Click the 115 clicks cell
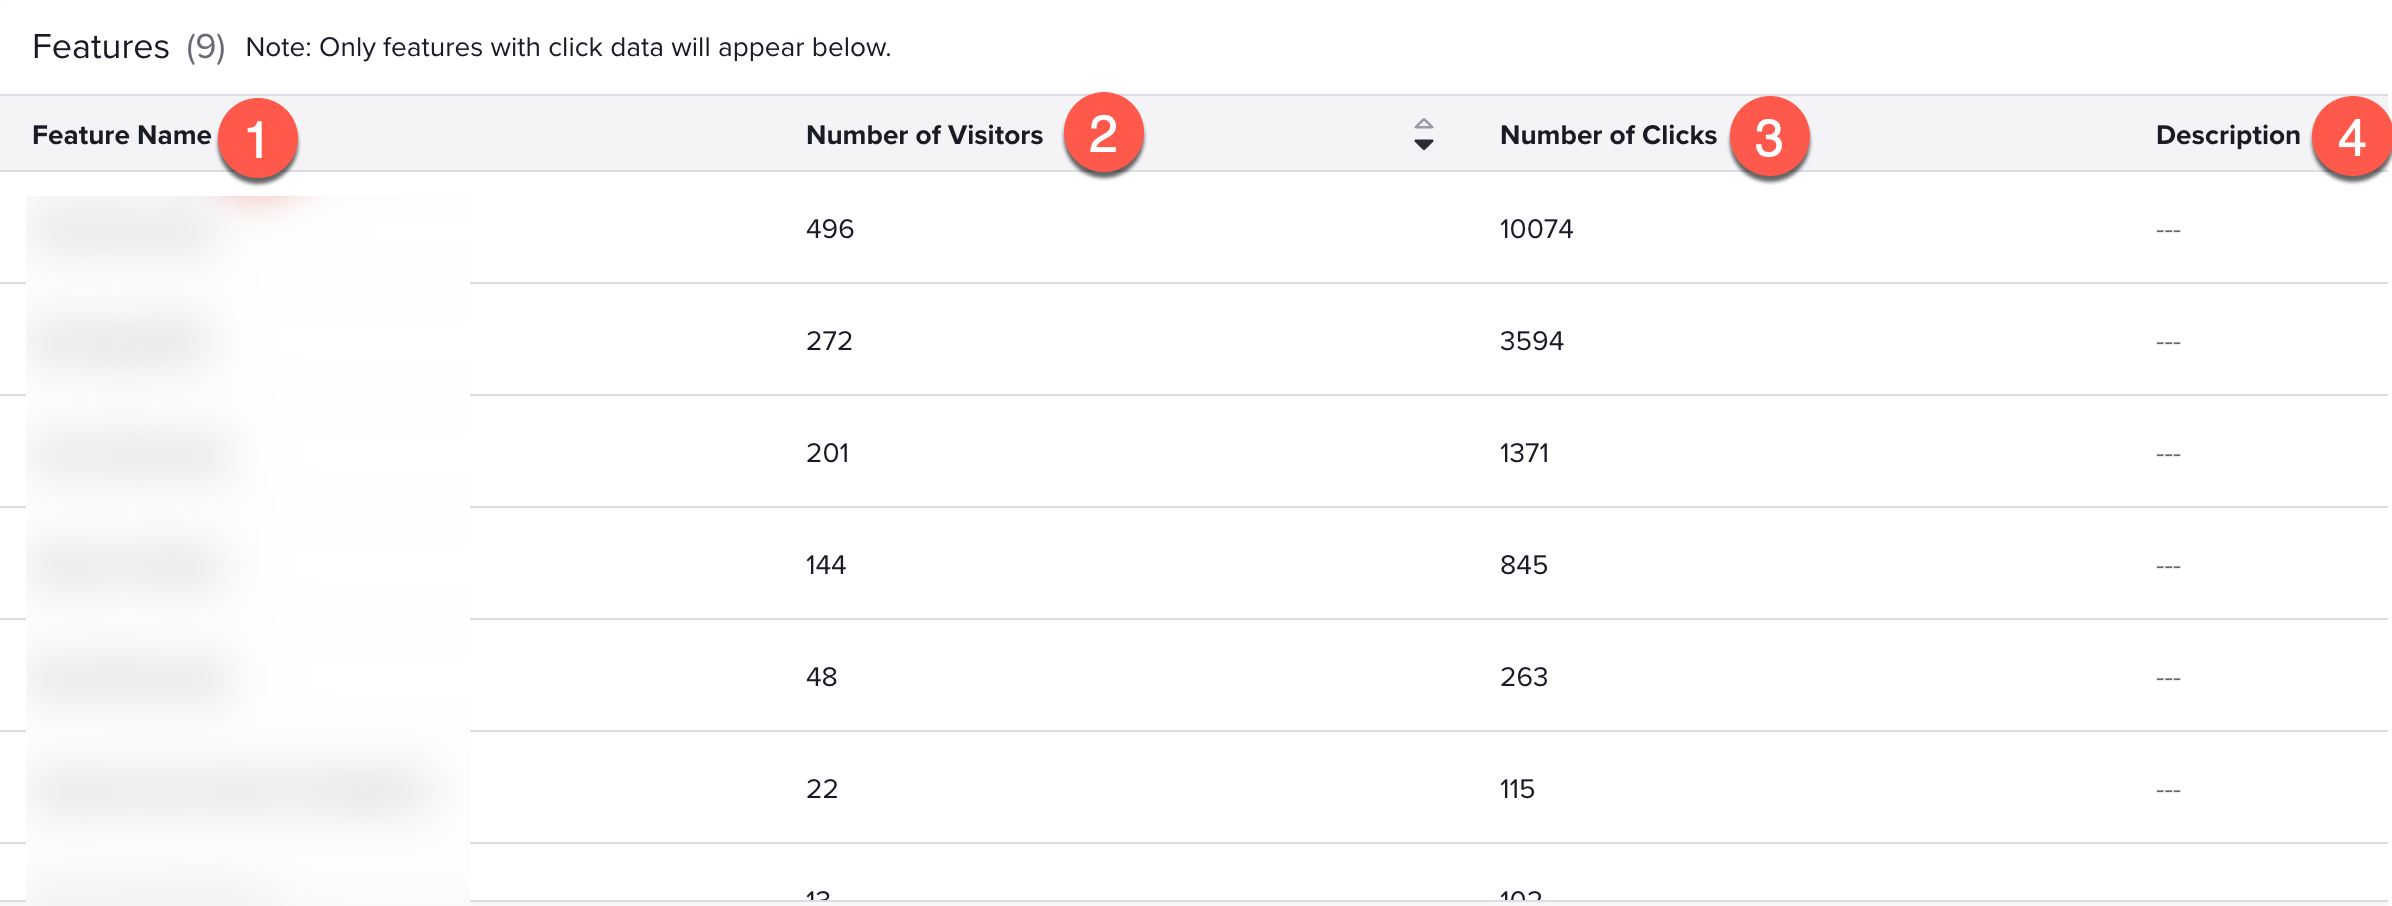This screenshot has height=906, width=2392. tap(1517, 789)
